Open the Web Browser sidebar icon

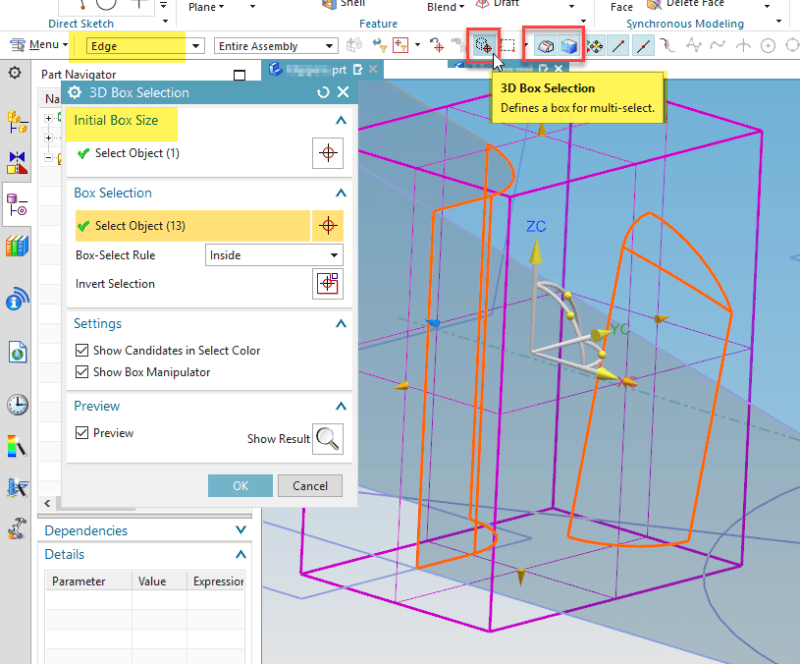click(x=17, y=352)
